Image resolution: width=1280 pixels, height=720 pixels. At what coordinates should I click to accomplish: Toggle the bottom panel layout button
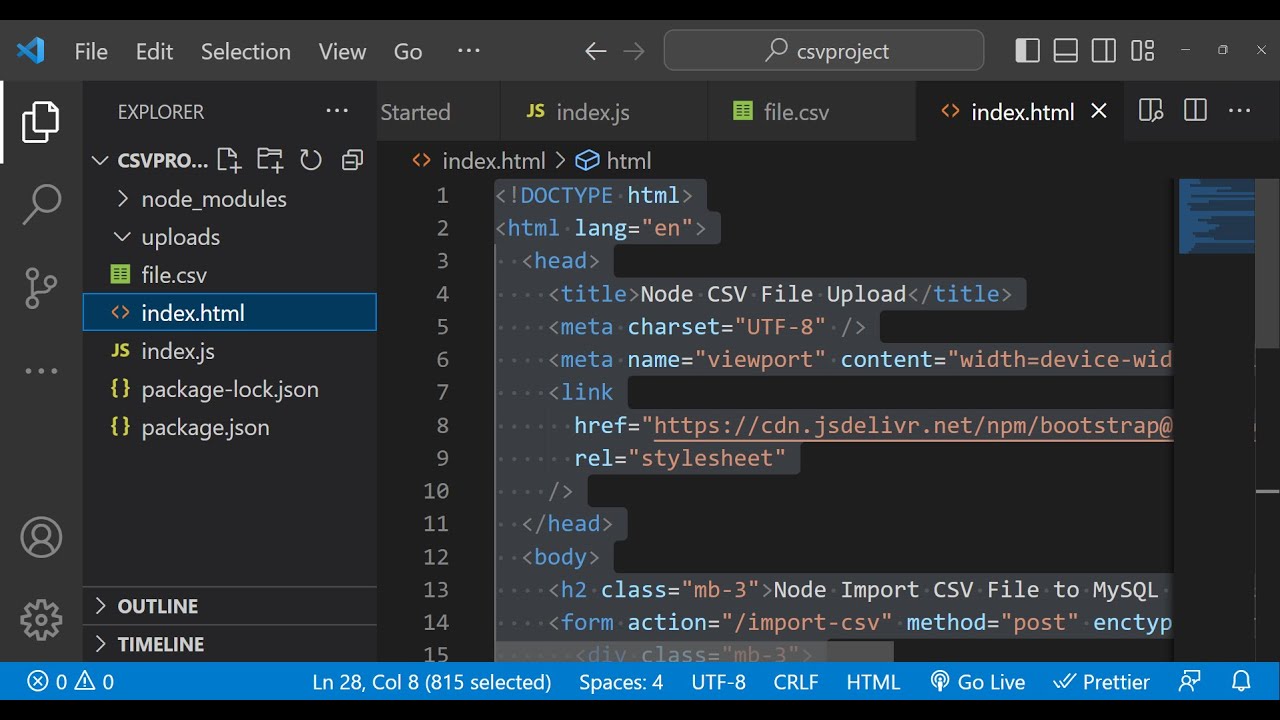click(1066, 51)
